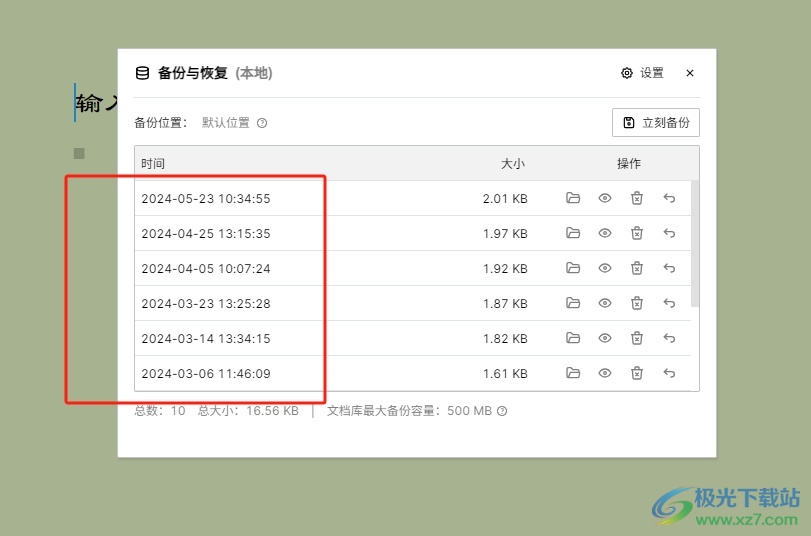The width and height of the screenshot is (811, 536).
Task: Open folder for backup 2024-03-14 13:34:15
Action: [573, 338]
